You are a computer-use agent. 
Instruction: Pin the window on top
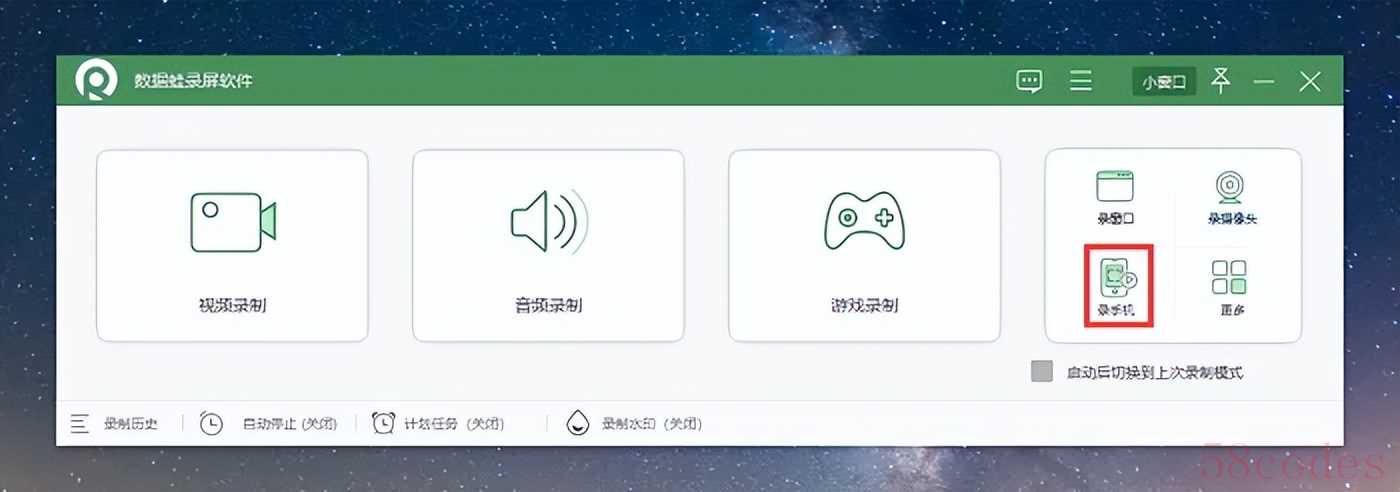click(x=1220, y=81)
